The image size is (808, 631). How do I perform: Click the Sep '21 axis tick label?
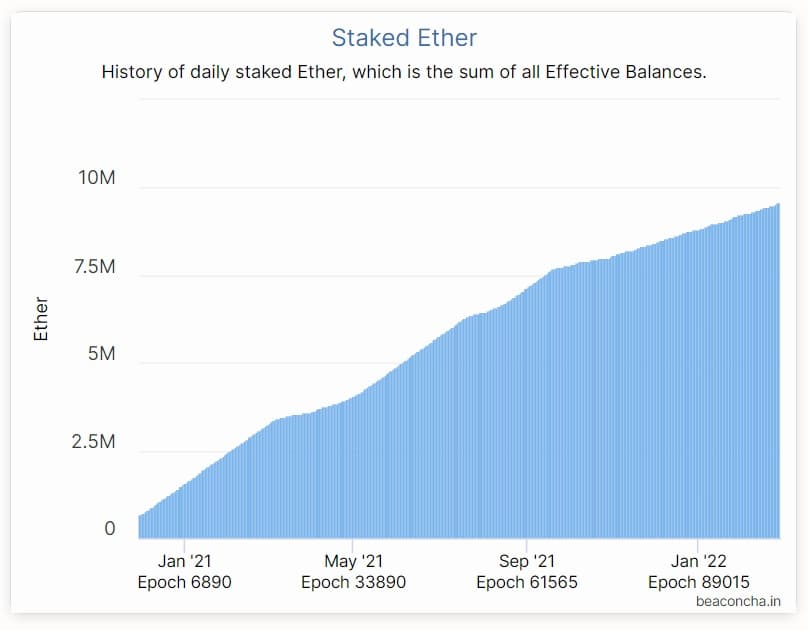pos(527,561)
